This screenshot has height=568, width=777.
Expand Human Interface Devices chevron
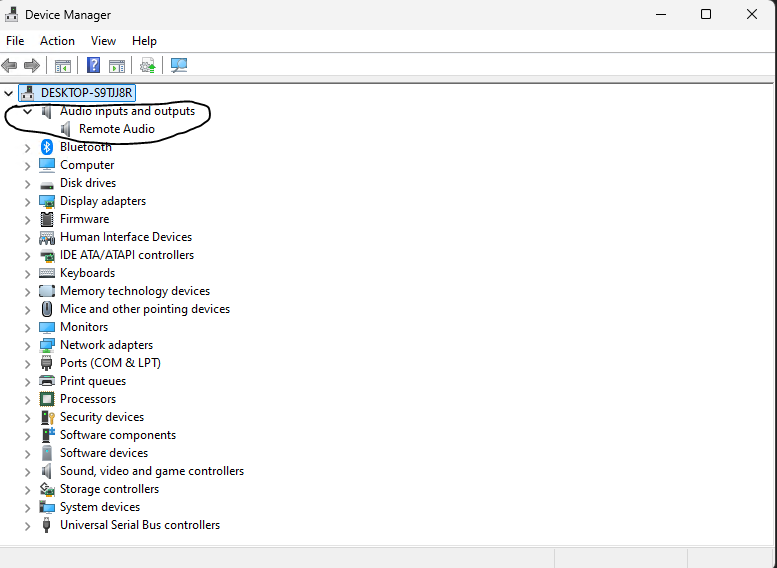click(x=27, y=238)
